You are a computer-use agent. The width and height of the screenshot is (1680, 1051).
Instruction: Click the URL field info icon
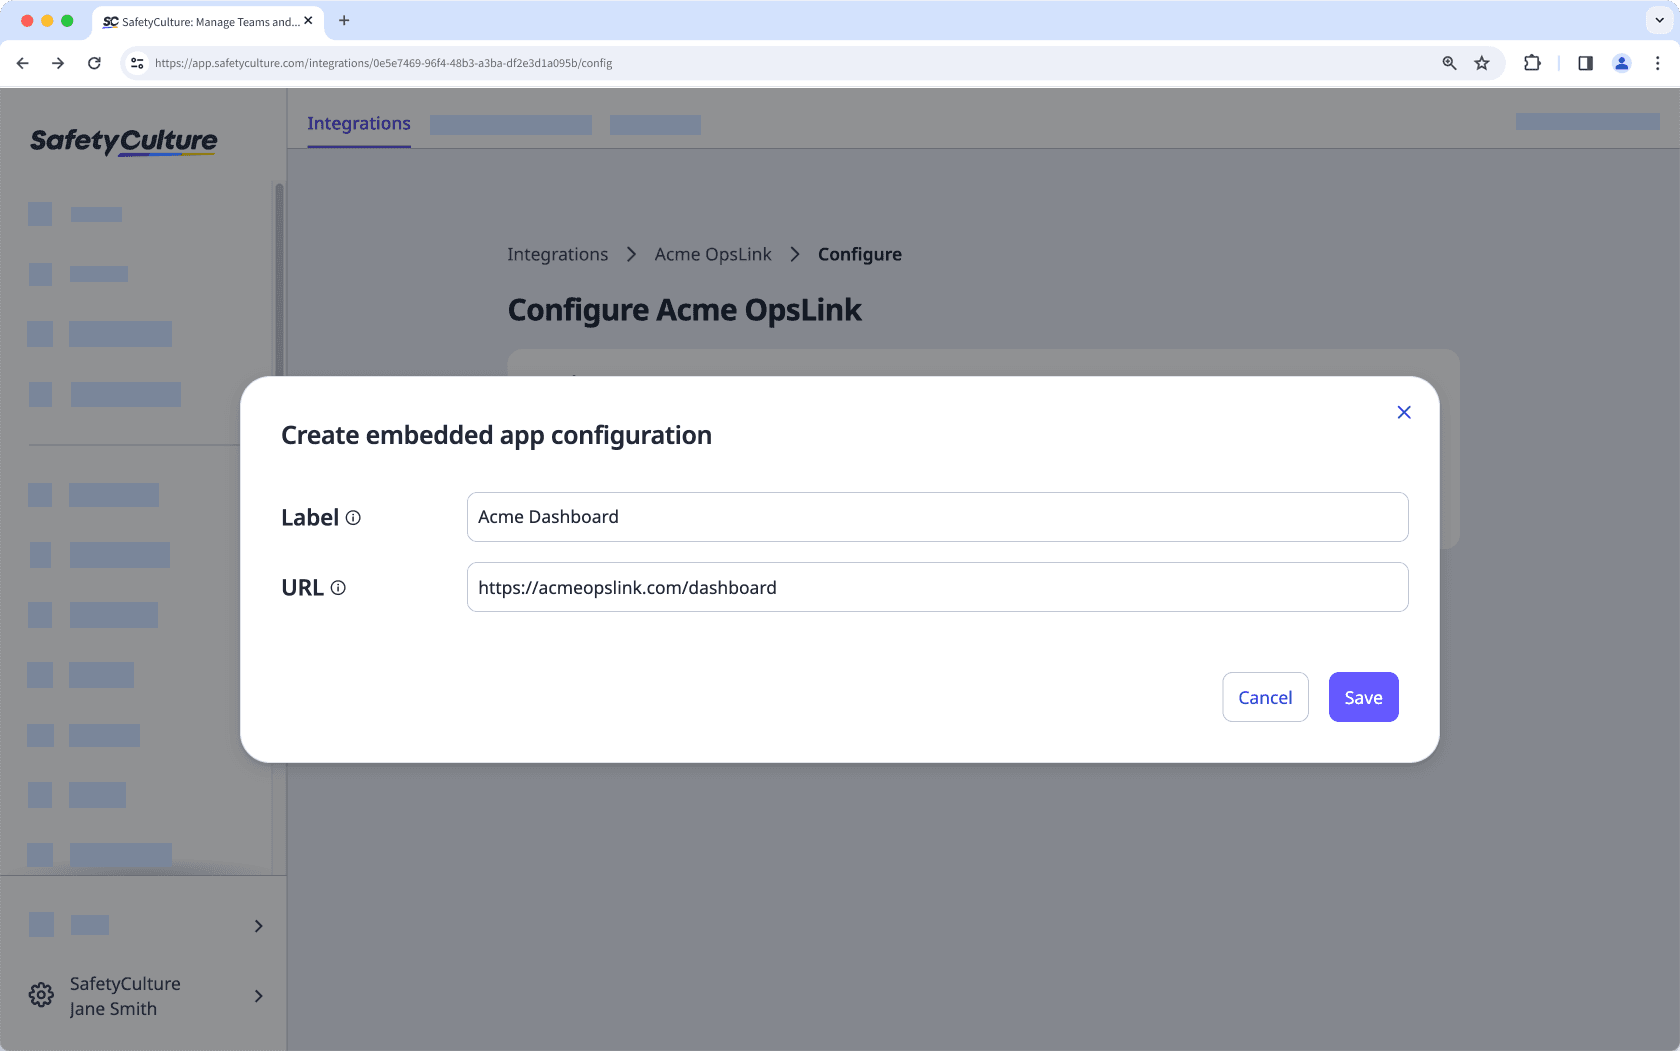tap(339, 588)
